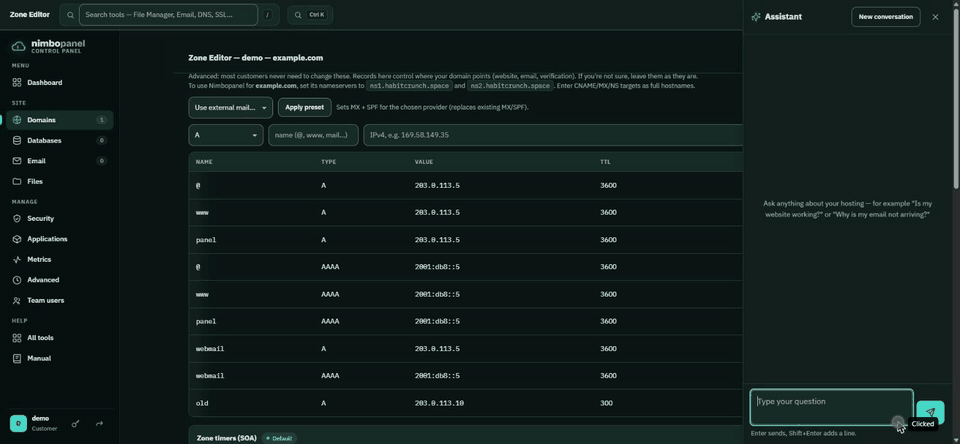Click the Zone Editor title in top bar
Screen dimensions: 960x444
pos(29,15)
